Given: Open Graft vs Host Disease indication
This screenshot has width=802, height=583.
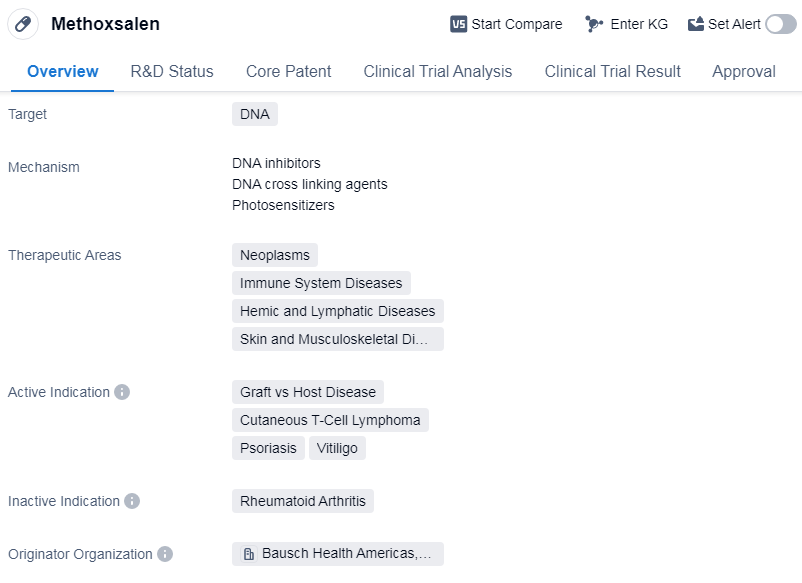Looking at the screenshot, I should [x=308, y=392].
